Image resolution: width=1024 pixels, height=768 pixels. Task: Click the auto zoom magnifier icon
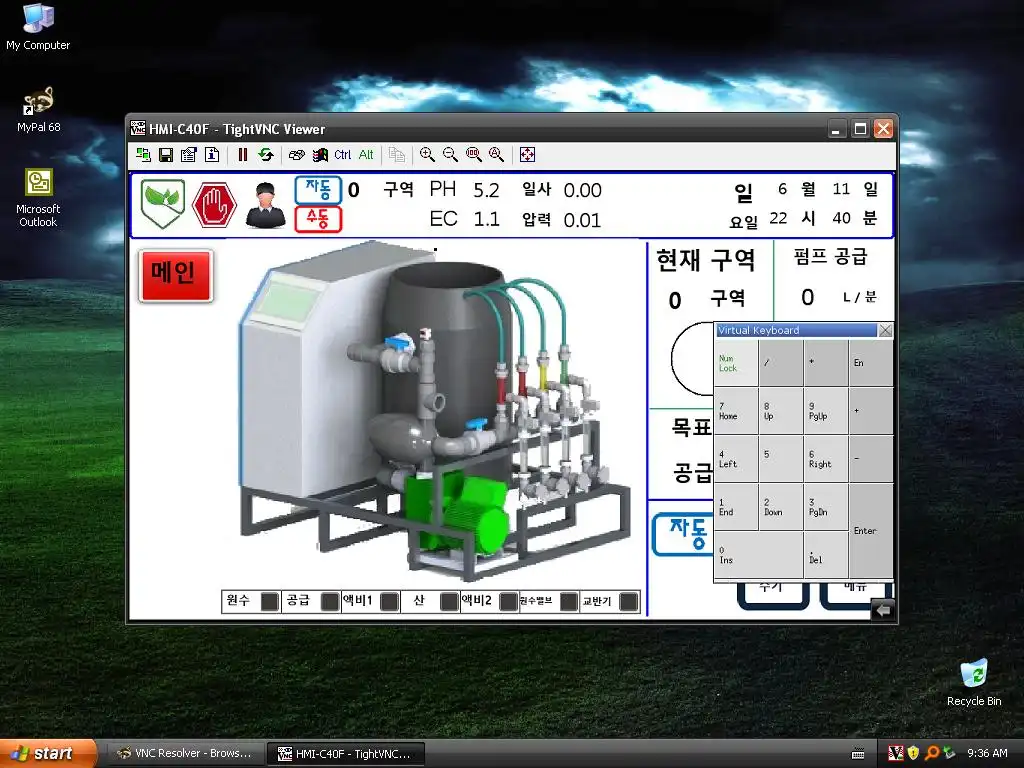[496, 155]
